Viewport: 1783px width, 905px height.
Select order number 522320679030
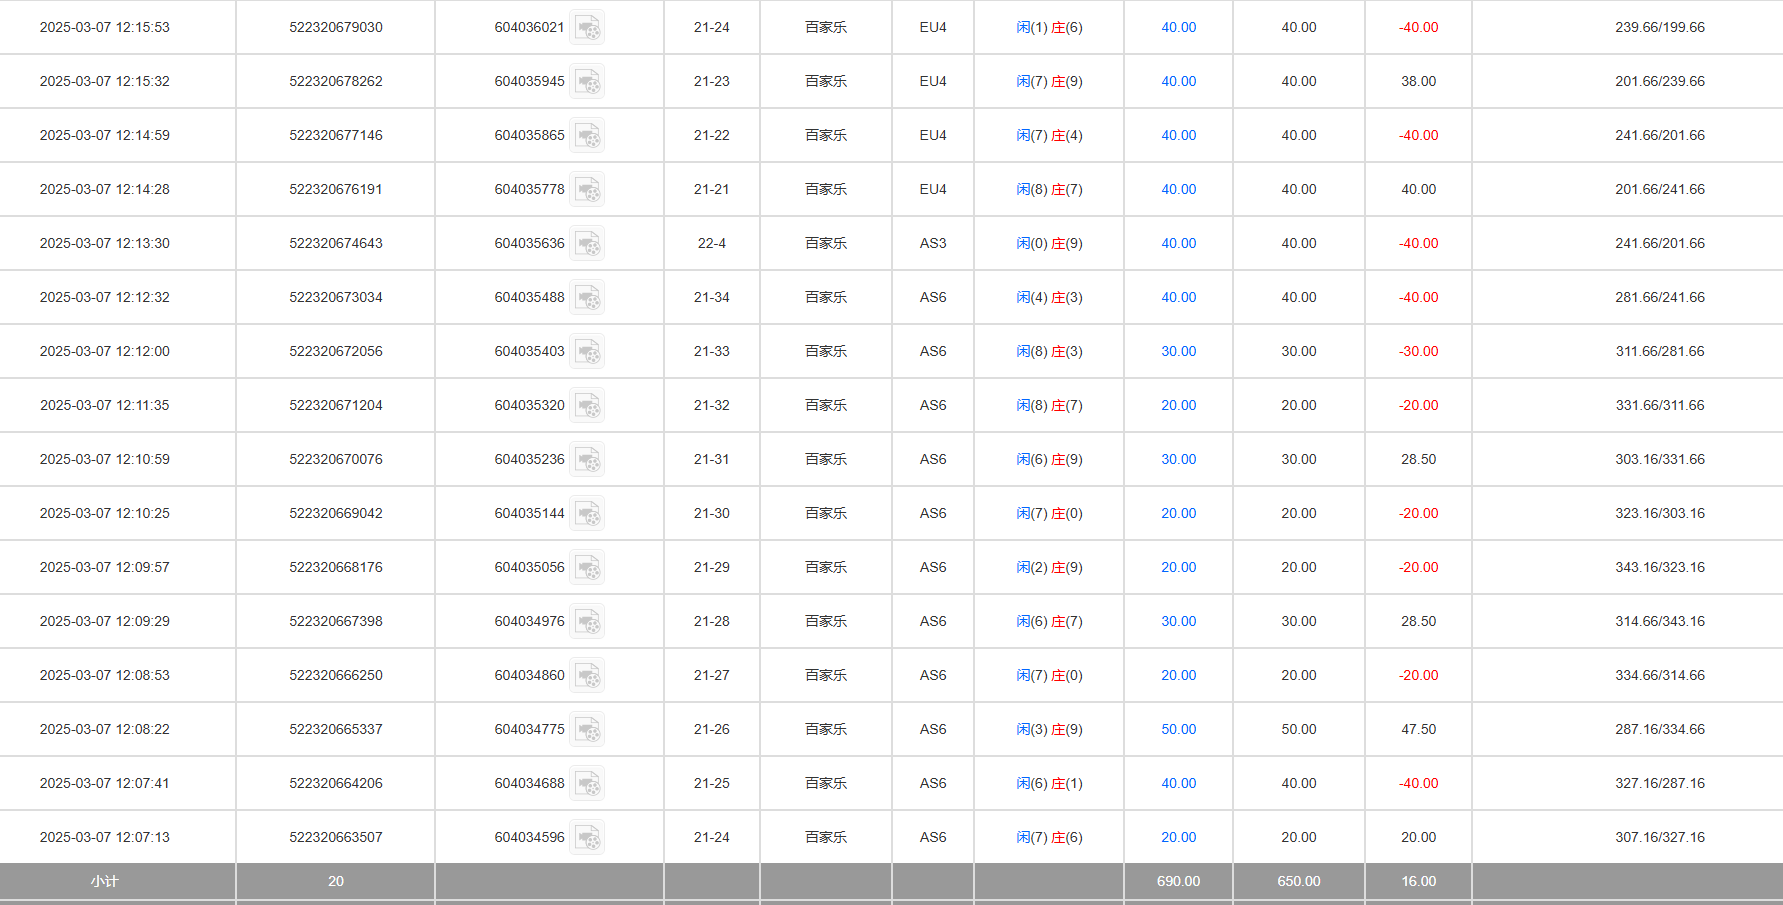(336, 28)
